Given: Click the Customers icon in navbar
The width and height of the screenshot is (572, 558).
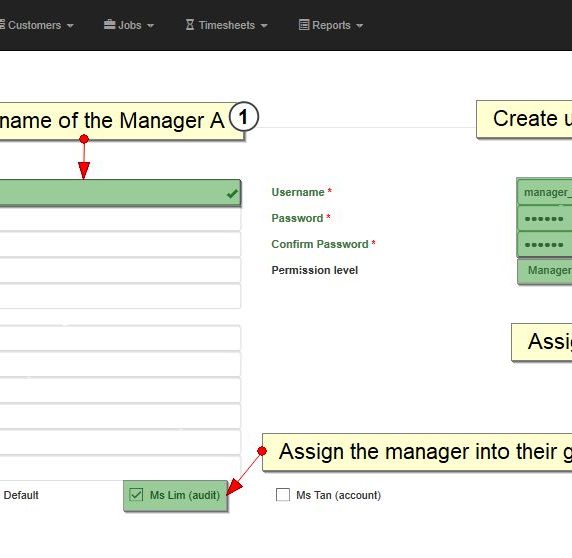Looking at the screenshot, I should click(x=2, y=25).
